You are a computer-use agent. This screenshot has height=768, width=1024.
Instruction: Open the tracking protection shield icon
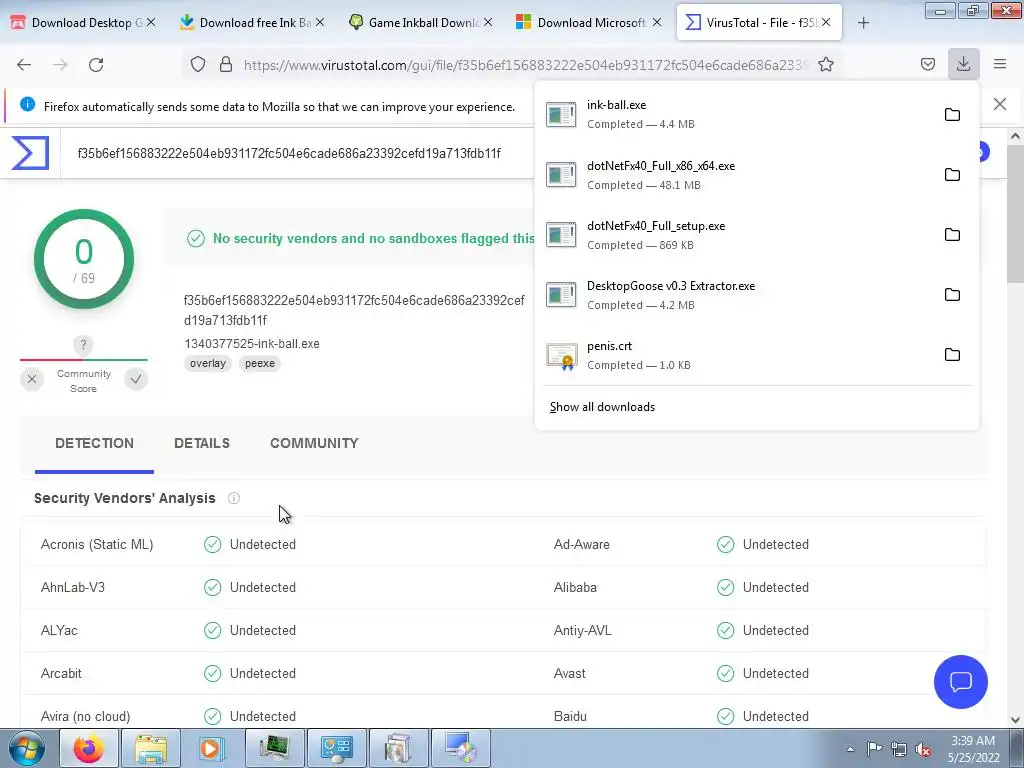[198, 64]
